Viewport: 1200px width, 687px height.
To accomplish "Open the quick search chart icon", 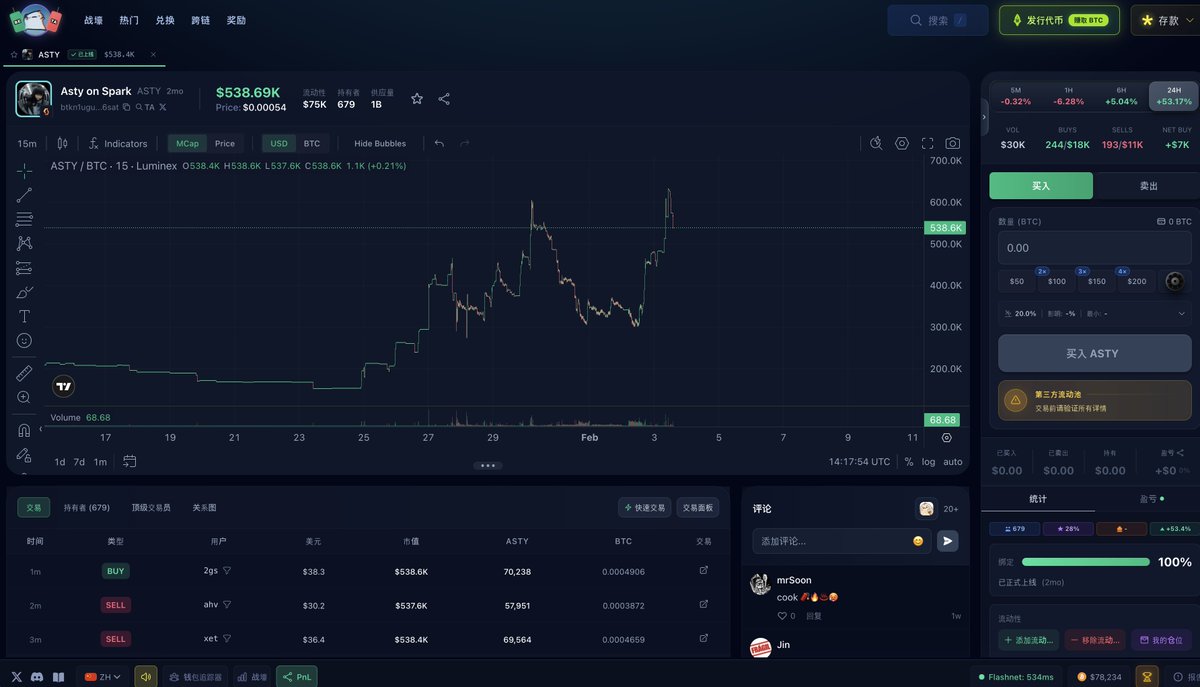I will [x=876, y=143].
